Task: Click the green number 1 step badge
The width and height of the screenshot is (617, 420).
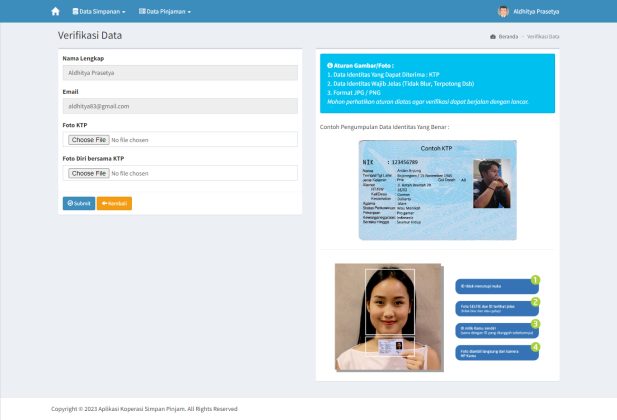Action: (535, 280)
